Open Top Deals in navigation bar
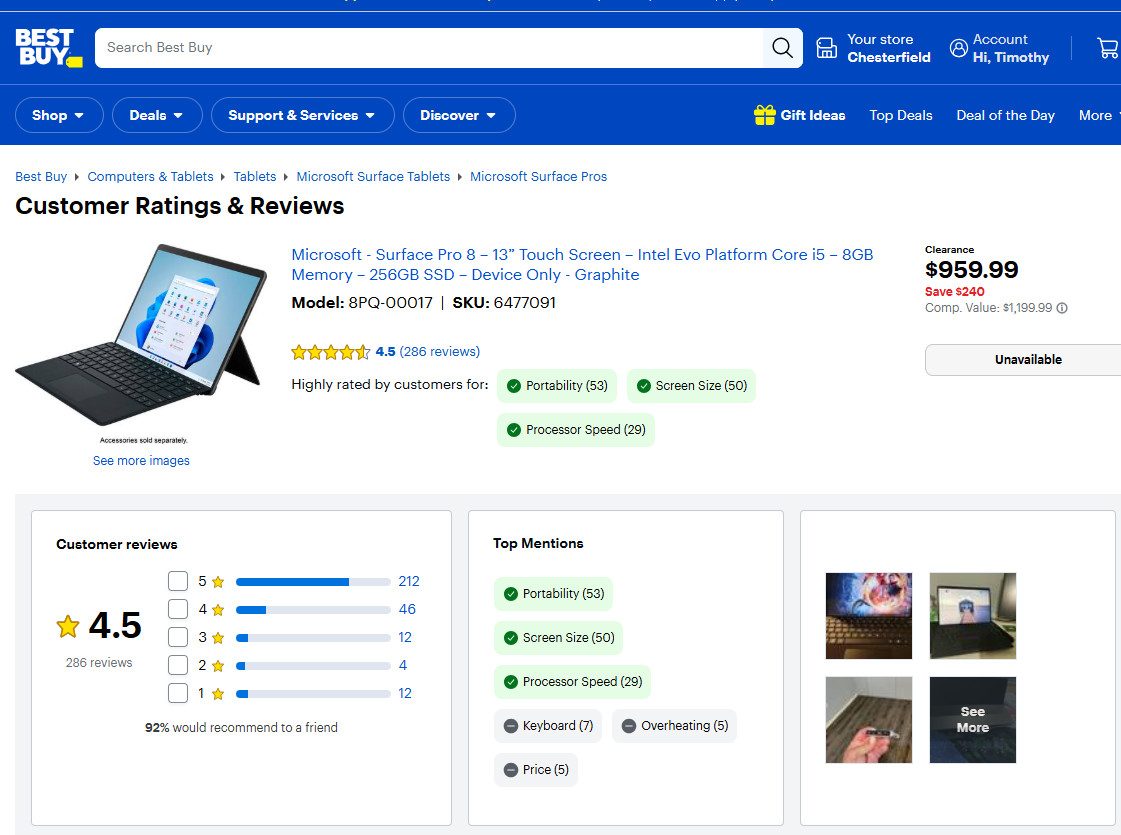The image size is (1121, 835). (901, 115)
